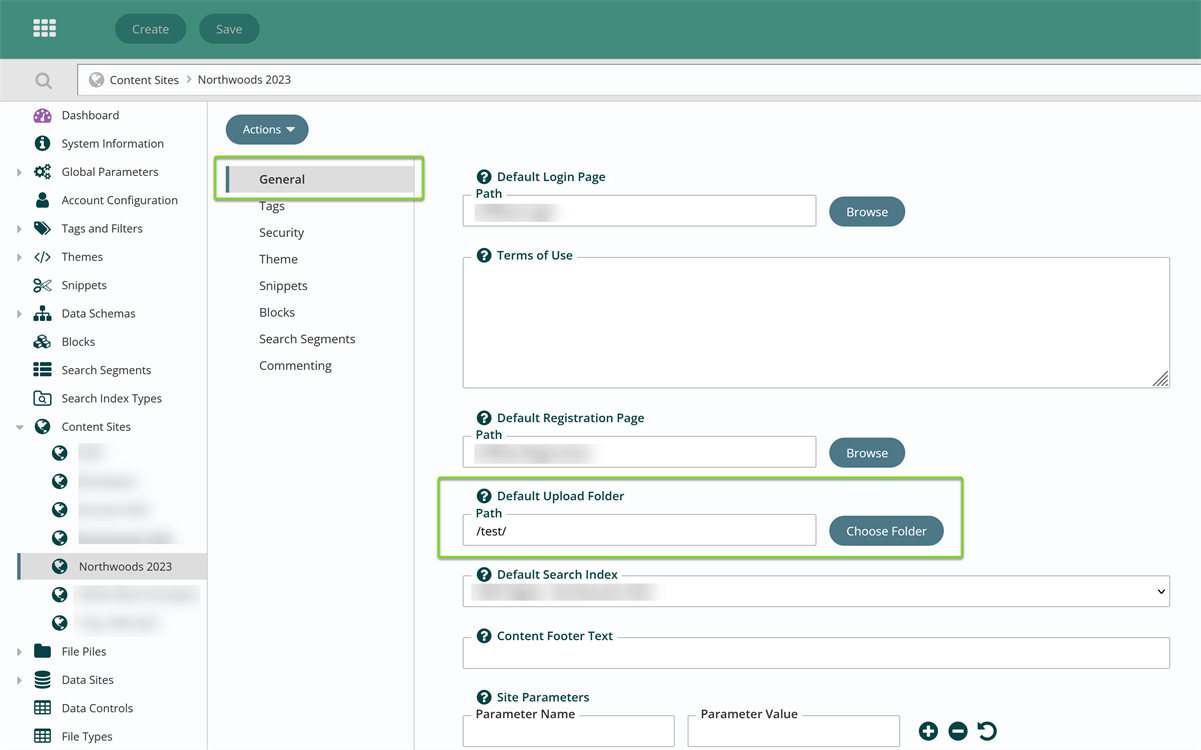Image resolution: width=1201 pixels, height=750 pixels.
Task: Browse for Default Registration Page path
Action: tap(867, 453)
